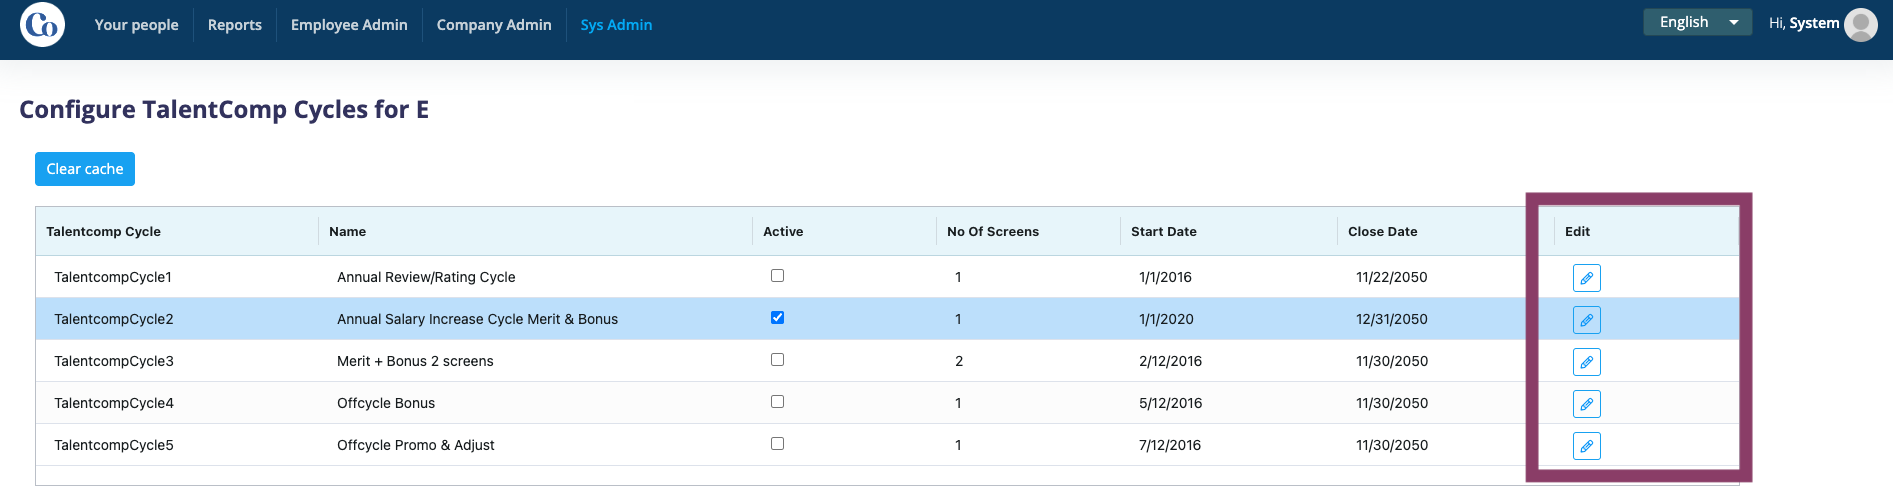Open the Reports menu
Viewport: 1893px width, 487px height.
[x=235, y=25]
